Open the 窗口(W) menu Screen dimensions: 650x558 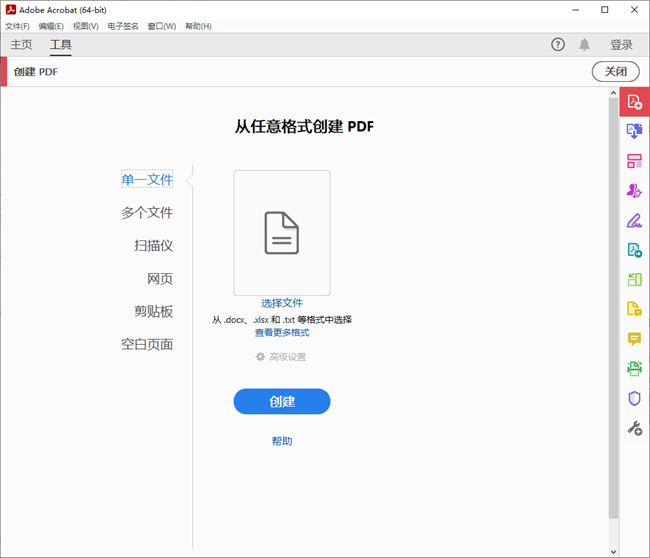click(162, 27)
